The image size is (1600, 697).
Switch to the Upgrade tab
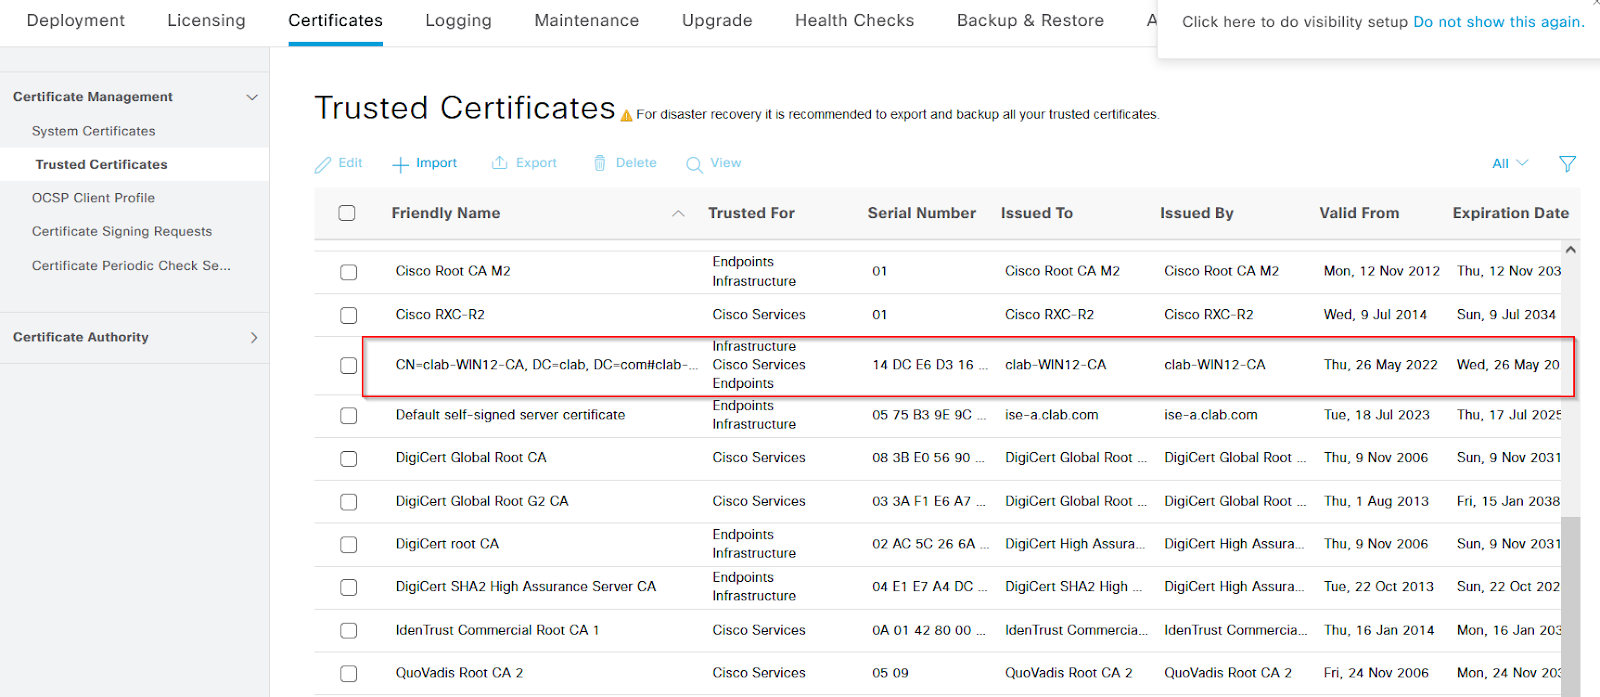[717, 20]
